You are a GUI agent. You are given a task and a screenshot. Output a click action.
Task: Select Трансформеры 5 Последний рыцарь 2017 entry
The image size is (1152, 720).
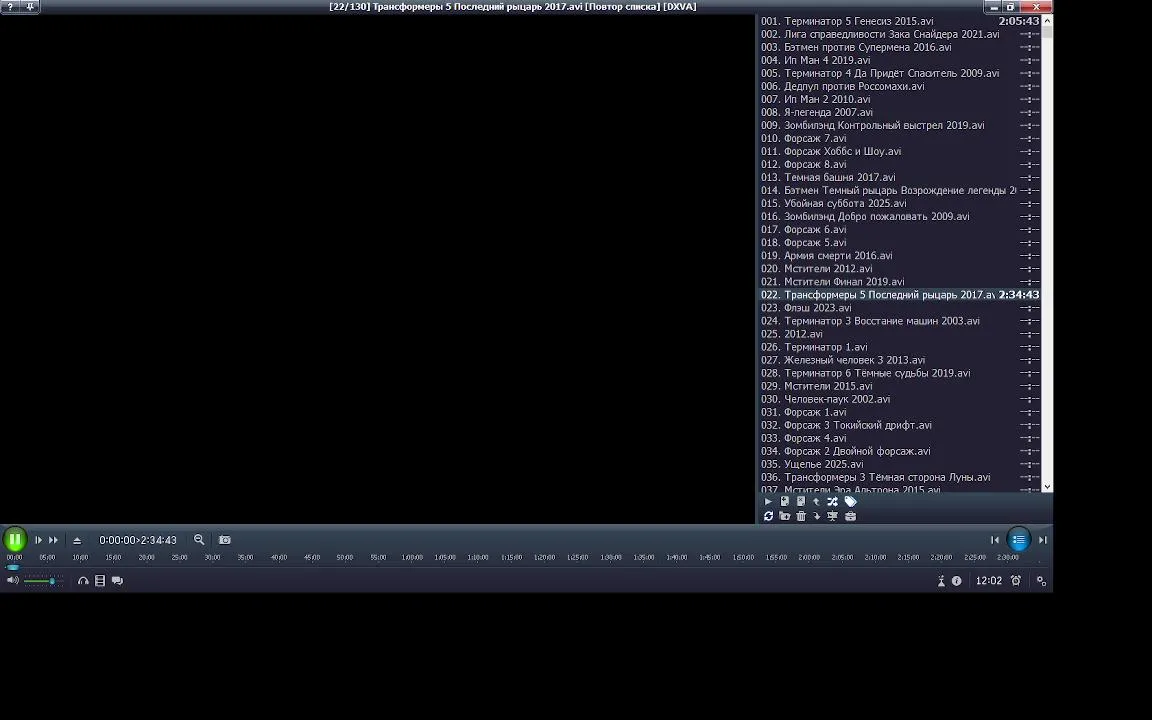(900, 295)
